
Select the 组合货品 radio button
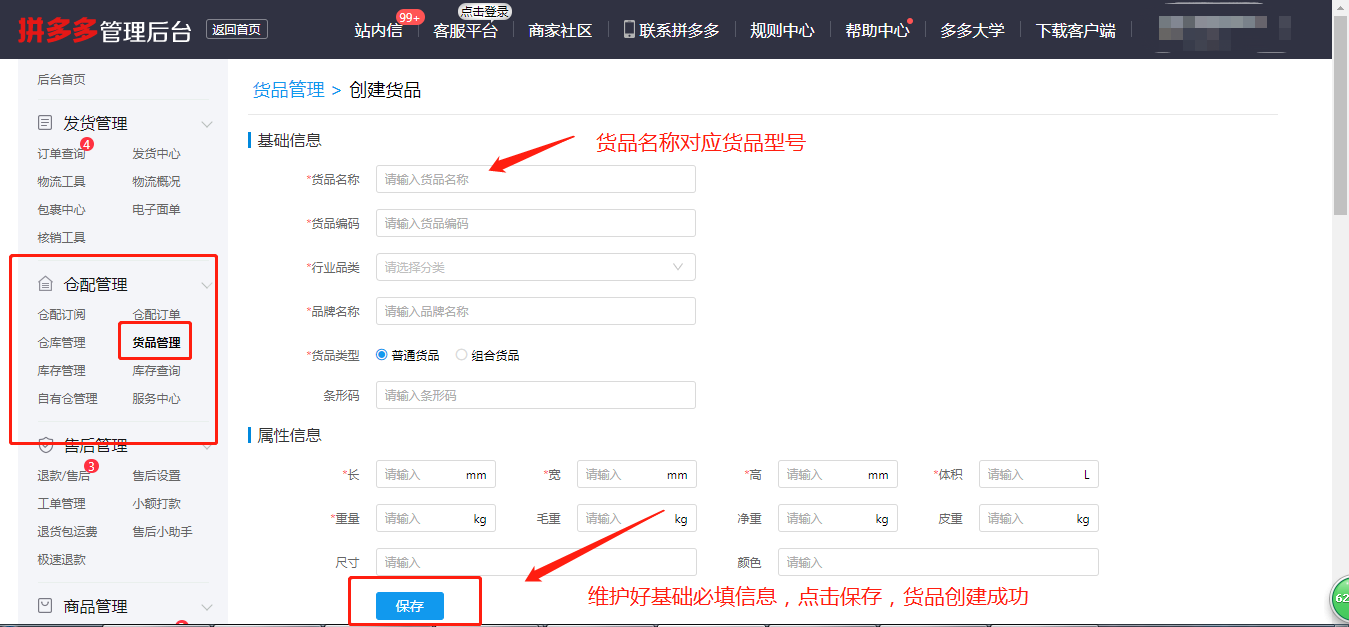[x=461, y=355]
